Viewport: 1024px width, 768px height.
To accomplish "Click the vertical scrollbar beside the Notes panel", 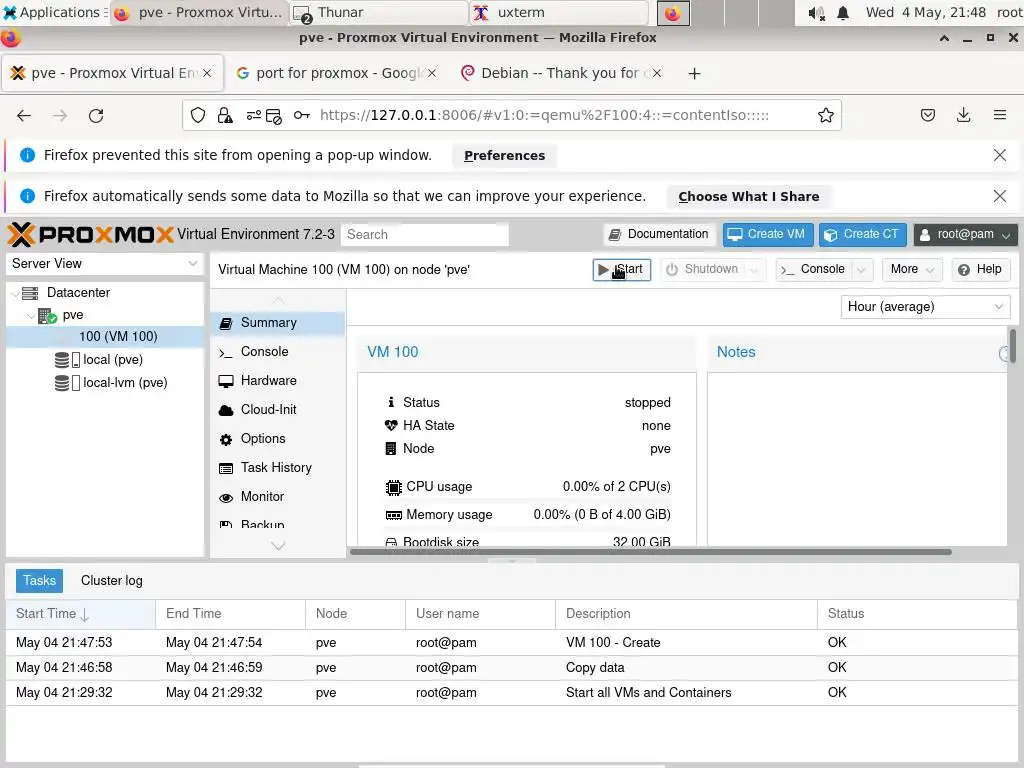I will [x=1012, y=346].
